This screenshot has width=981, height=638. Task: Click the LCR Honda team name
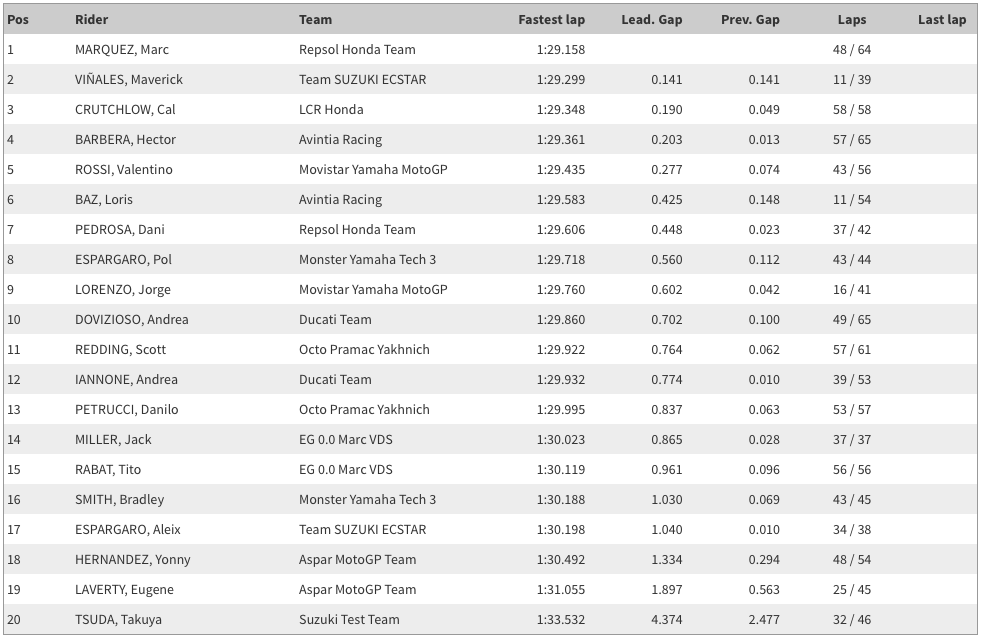coord(331,109)
